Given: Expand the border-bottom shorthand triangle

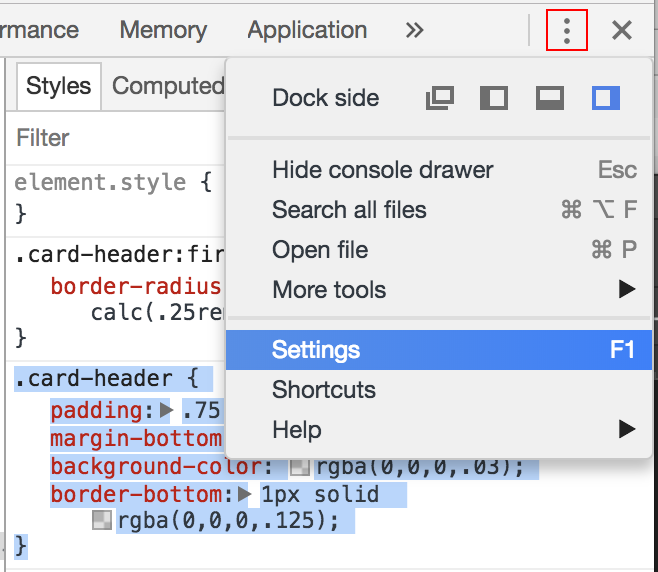Looking at the screenshot, I should 244,494.
